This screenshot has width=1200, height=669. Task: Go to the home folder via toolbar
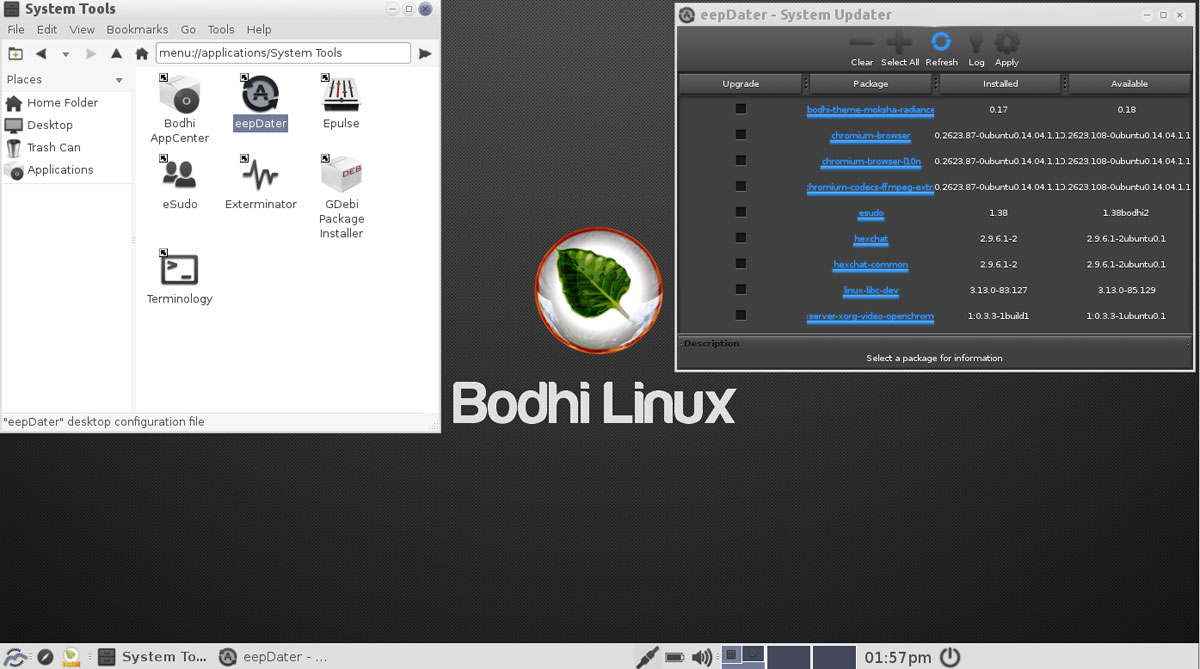142,53
